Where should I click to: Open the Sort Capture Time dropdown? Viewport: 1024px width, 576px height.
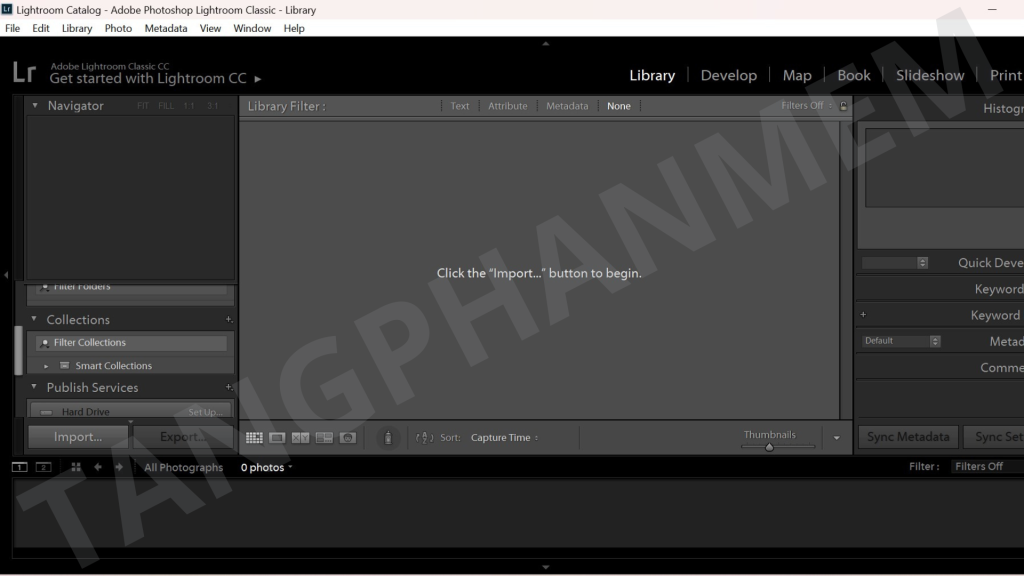504,438
